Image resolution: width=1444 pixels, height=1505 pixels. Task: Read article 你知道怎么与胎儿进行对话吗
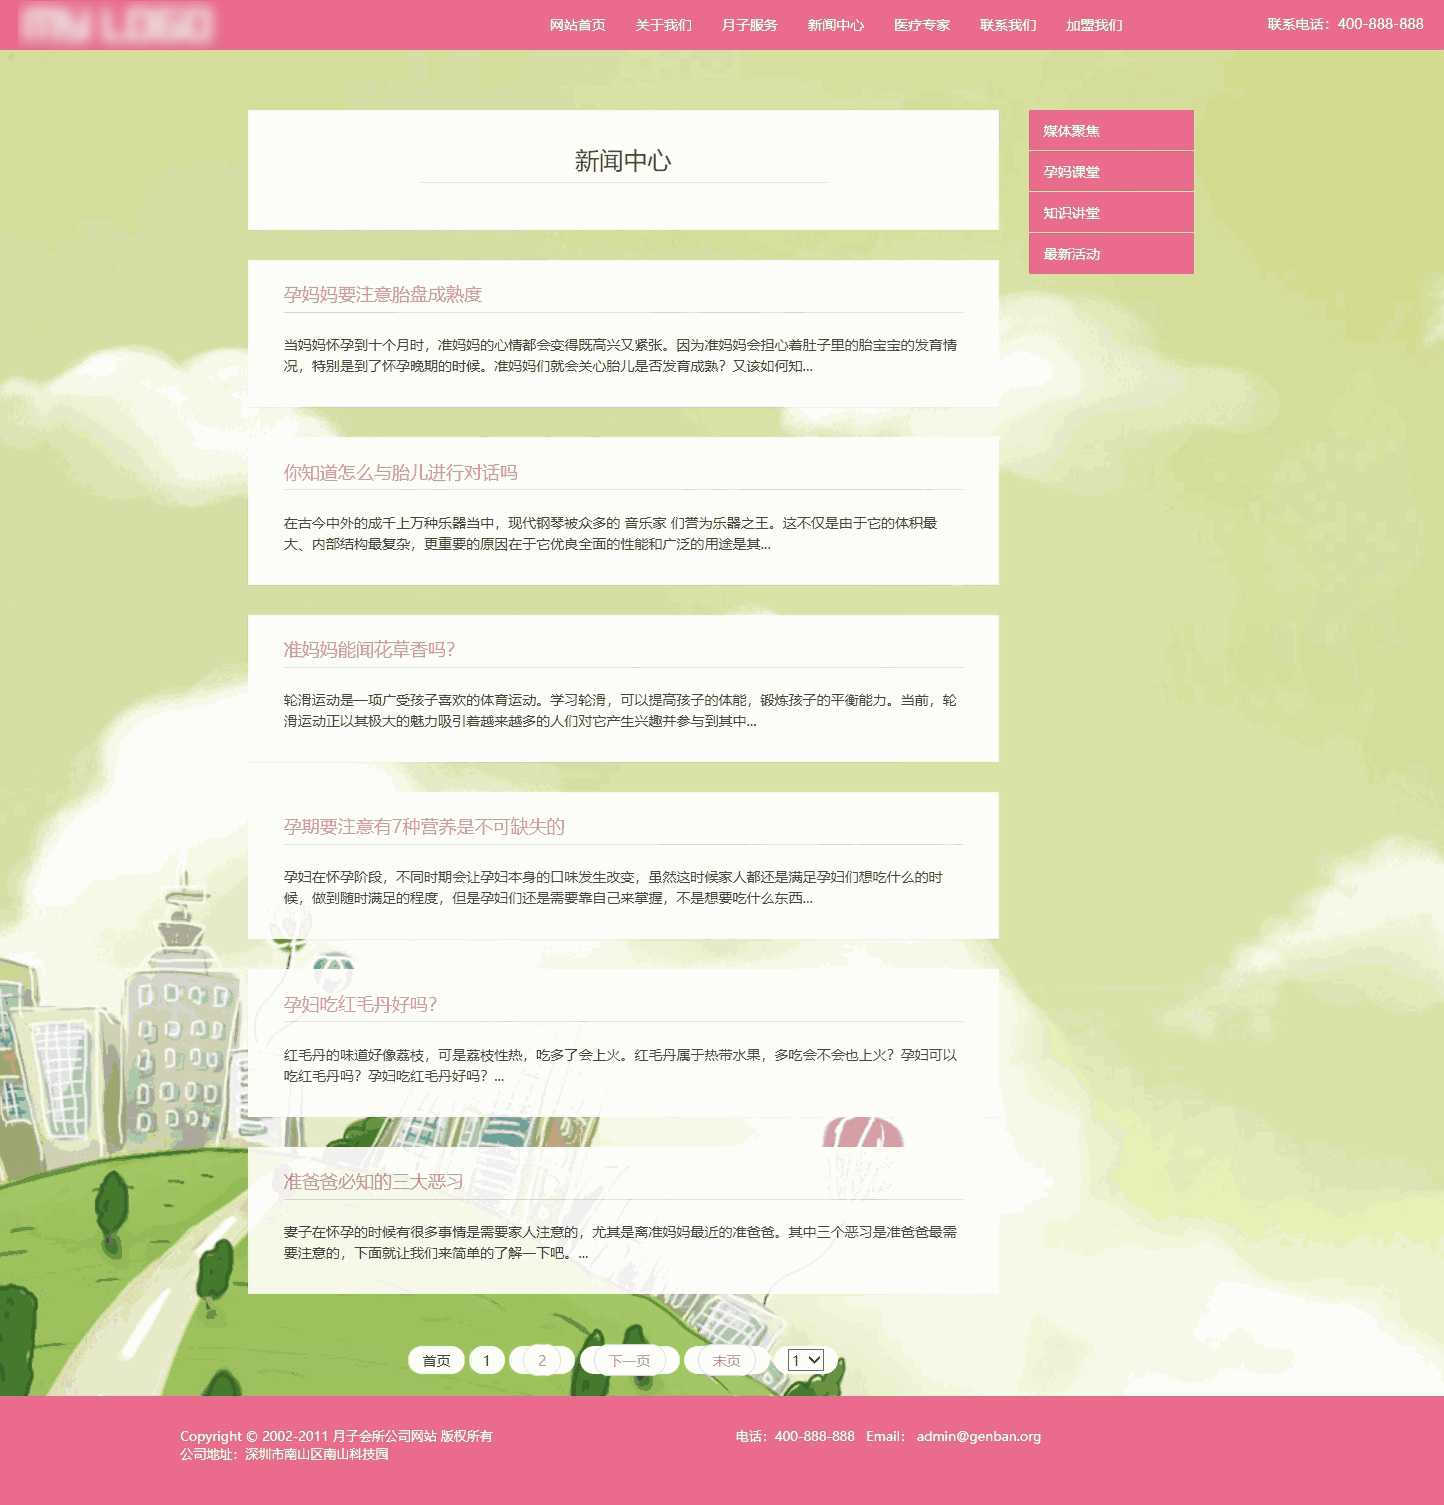pos(400,472)
